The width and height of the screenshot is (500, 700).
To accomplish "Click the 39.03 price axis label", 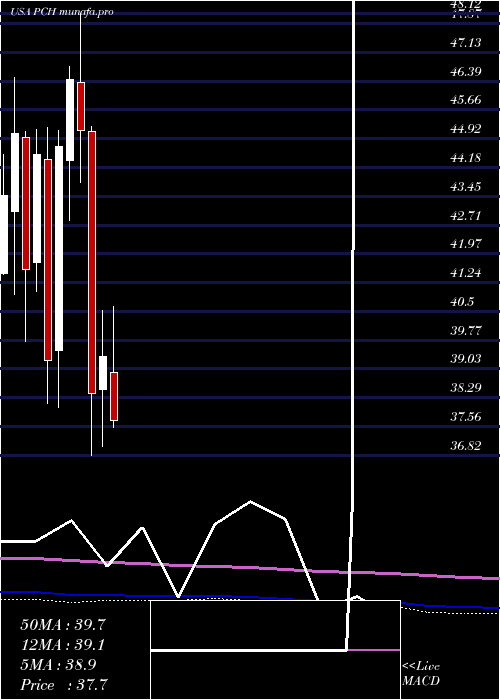I will [x=466, y=359].
